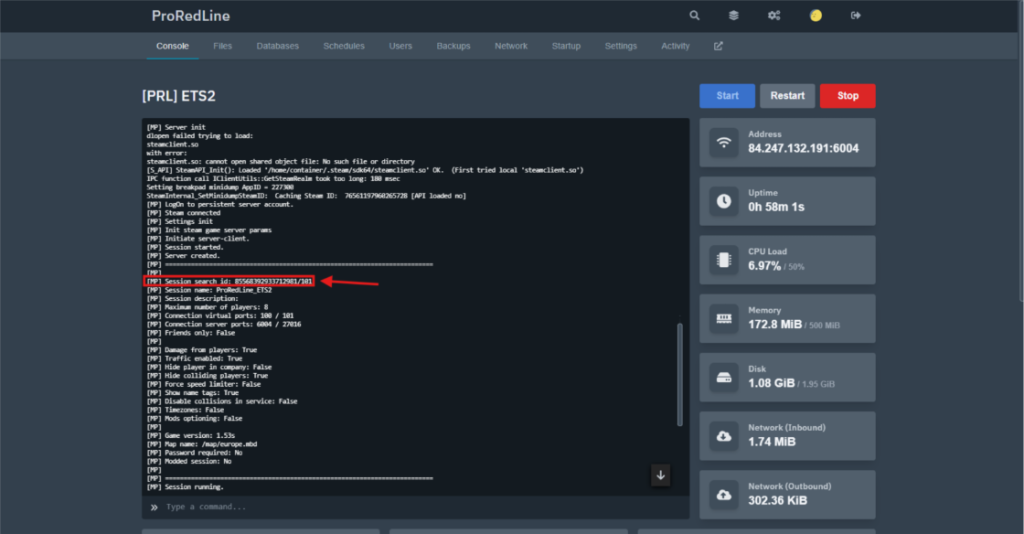
Task: Open the Backups tab
Action: point(453,46)
